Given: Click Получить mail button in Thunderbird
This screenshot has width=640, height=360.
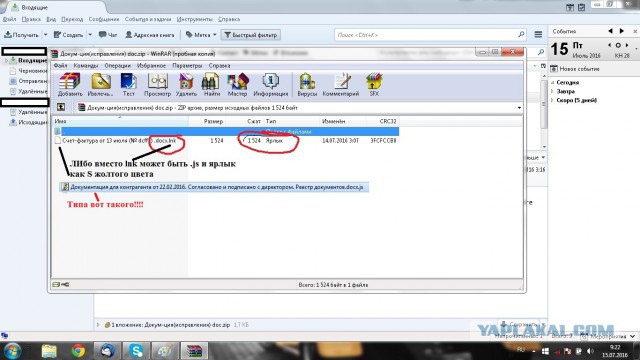Looking at the screenshot, I should pos(22,35).
